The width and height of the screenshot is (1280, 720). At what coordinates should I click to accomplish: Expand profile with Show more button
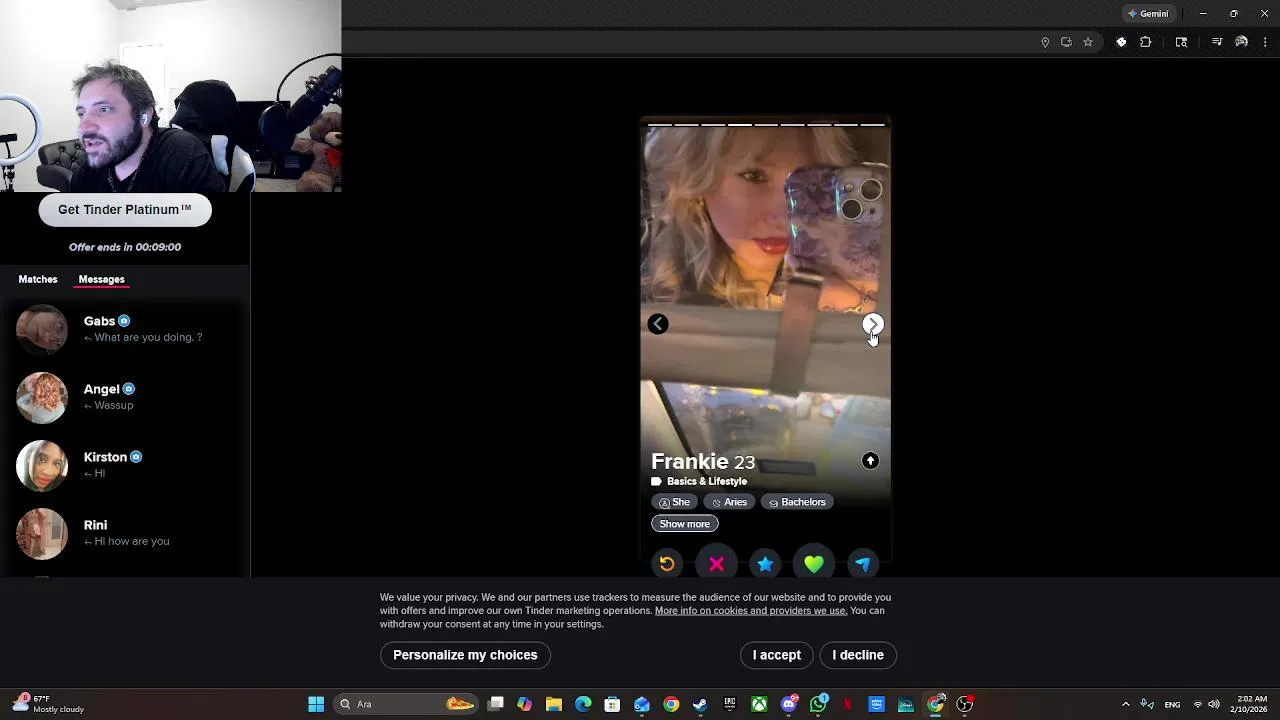pyautogui.click(x=685, y=524)
